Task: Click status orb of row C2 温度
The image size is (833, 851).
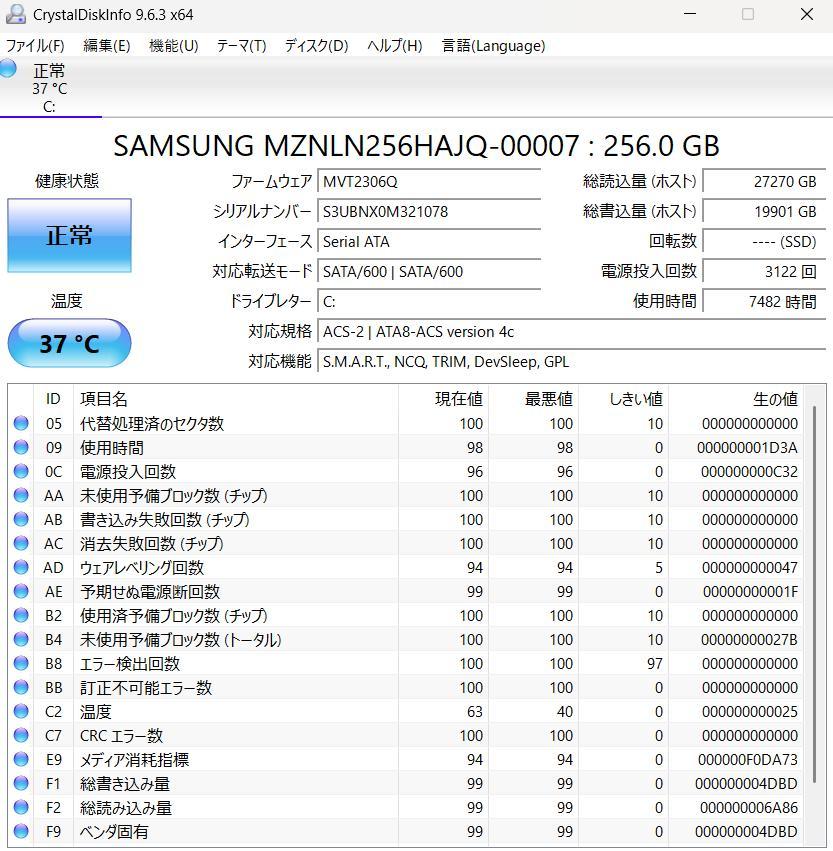Action: [x=21, y=711]
